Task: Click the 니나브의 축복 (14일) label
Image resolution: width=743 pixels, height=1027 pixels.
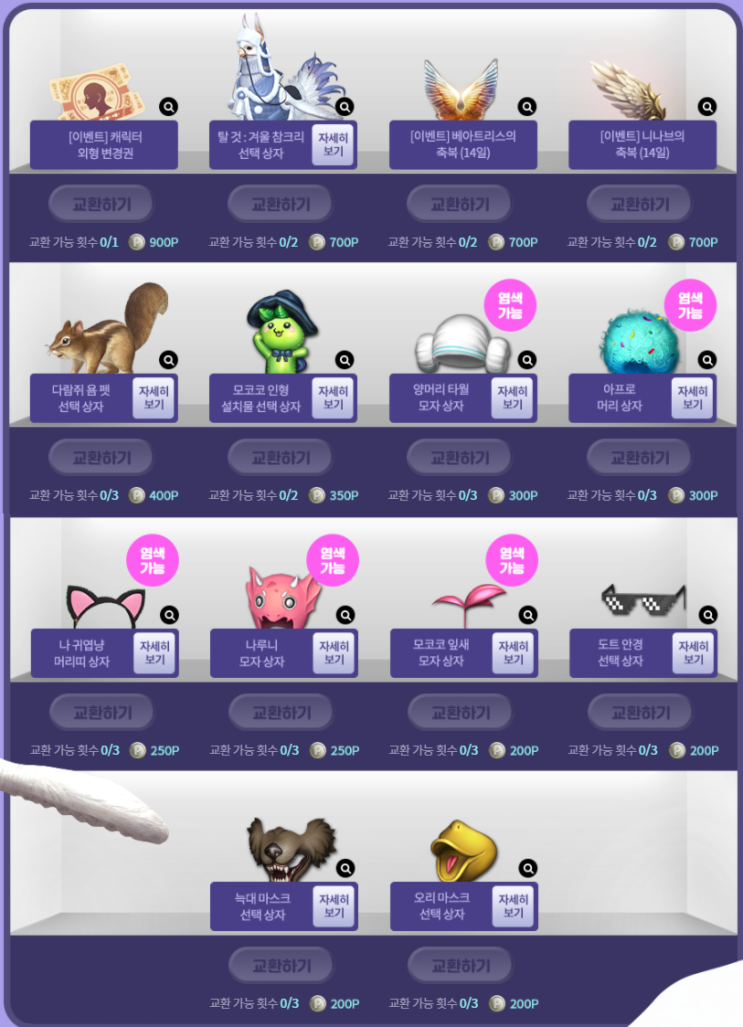Action: coord(643,145)
